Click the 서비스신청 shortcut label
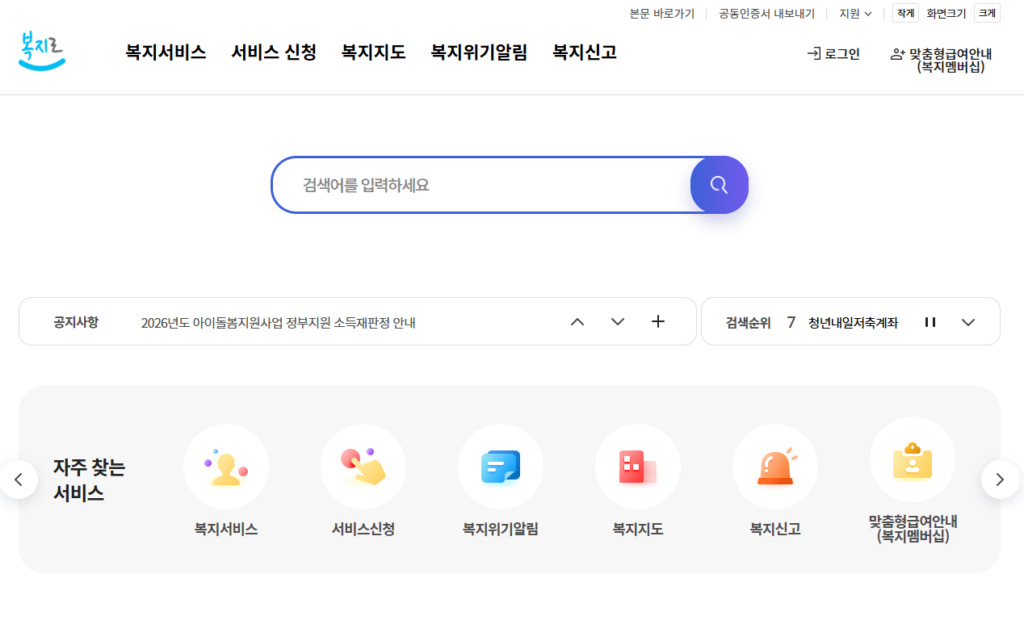The width and height of the screenshot is (1024, 620). [x=363, y=529]
